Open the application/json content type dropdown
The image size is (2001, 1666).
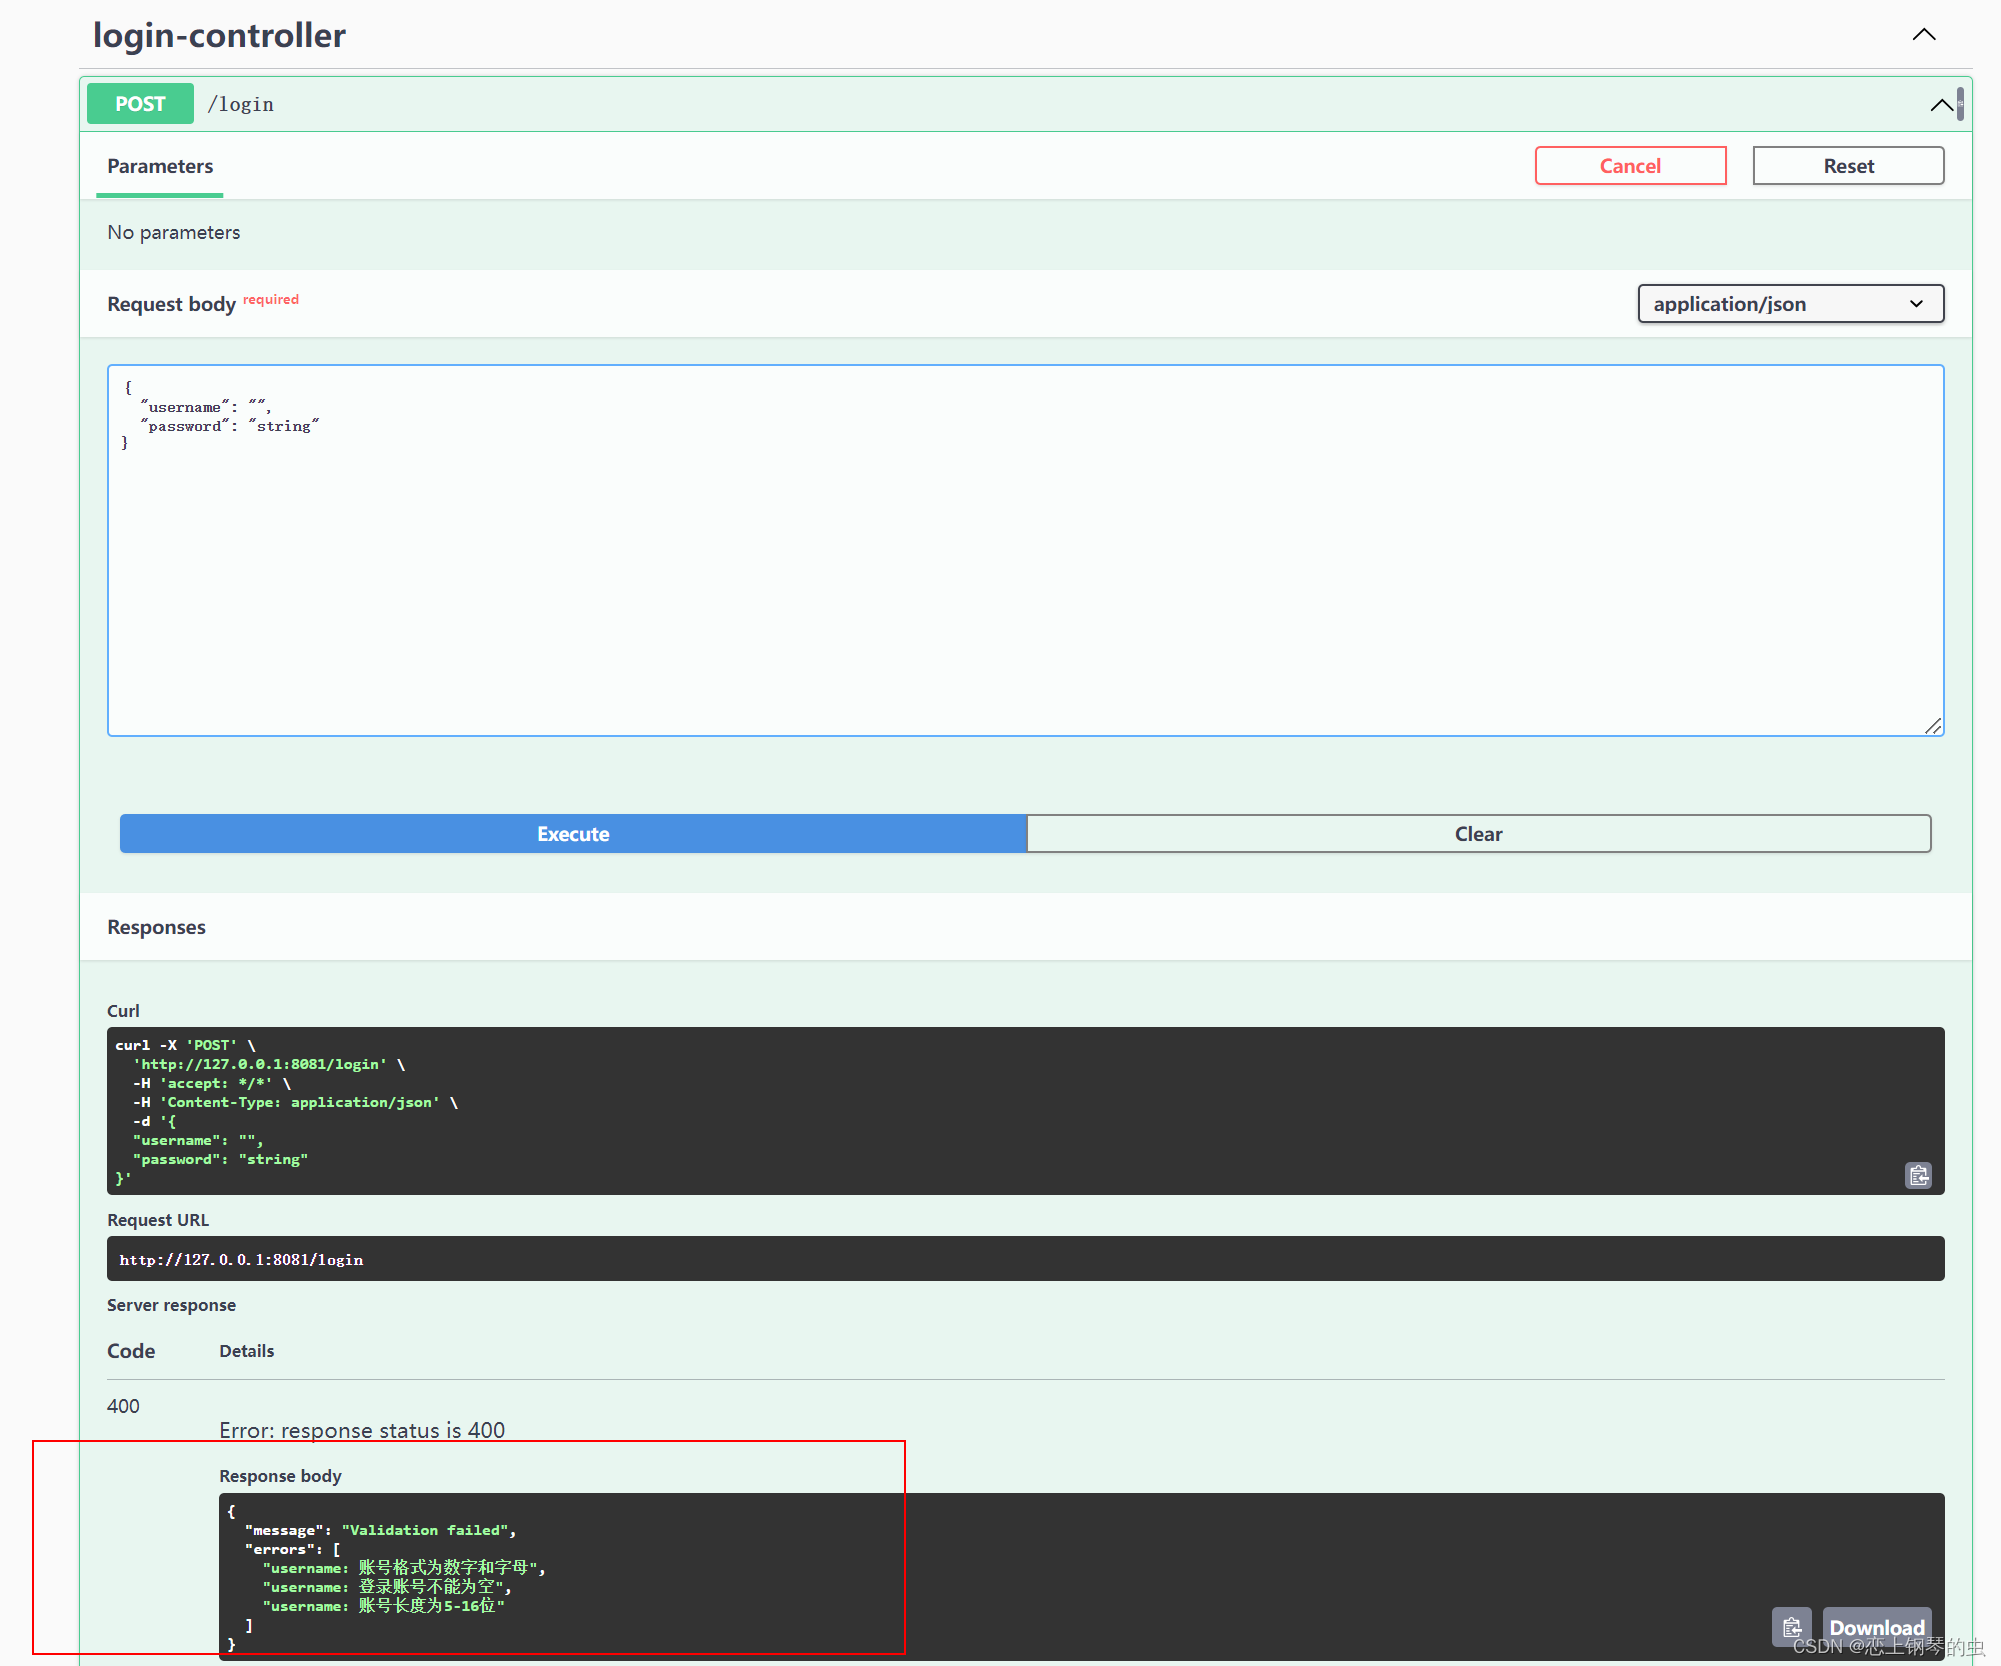pos(1790,304)
